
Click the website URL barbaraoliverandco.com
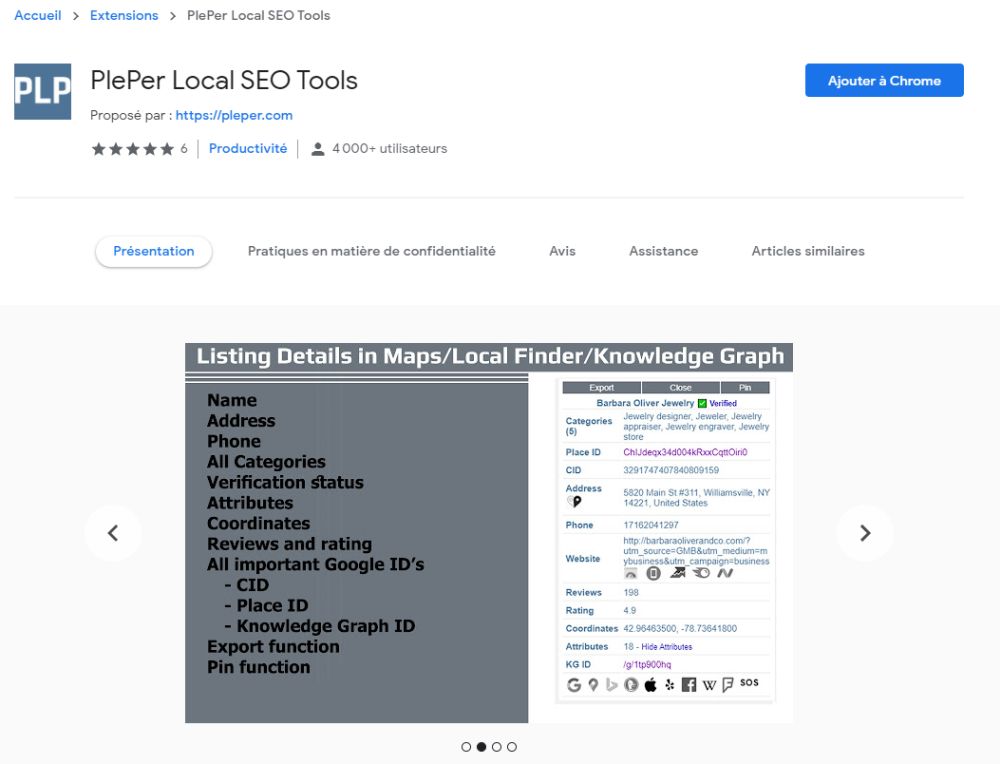(696, 551)
